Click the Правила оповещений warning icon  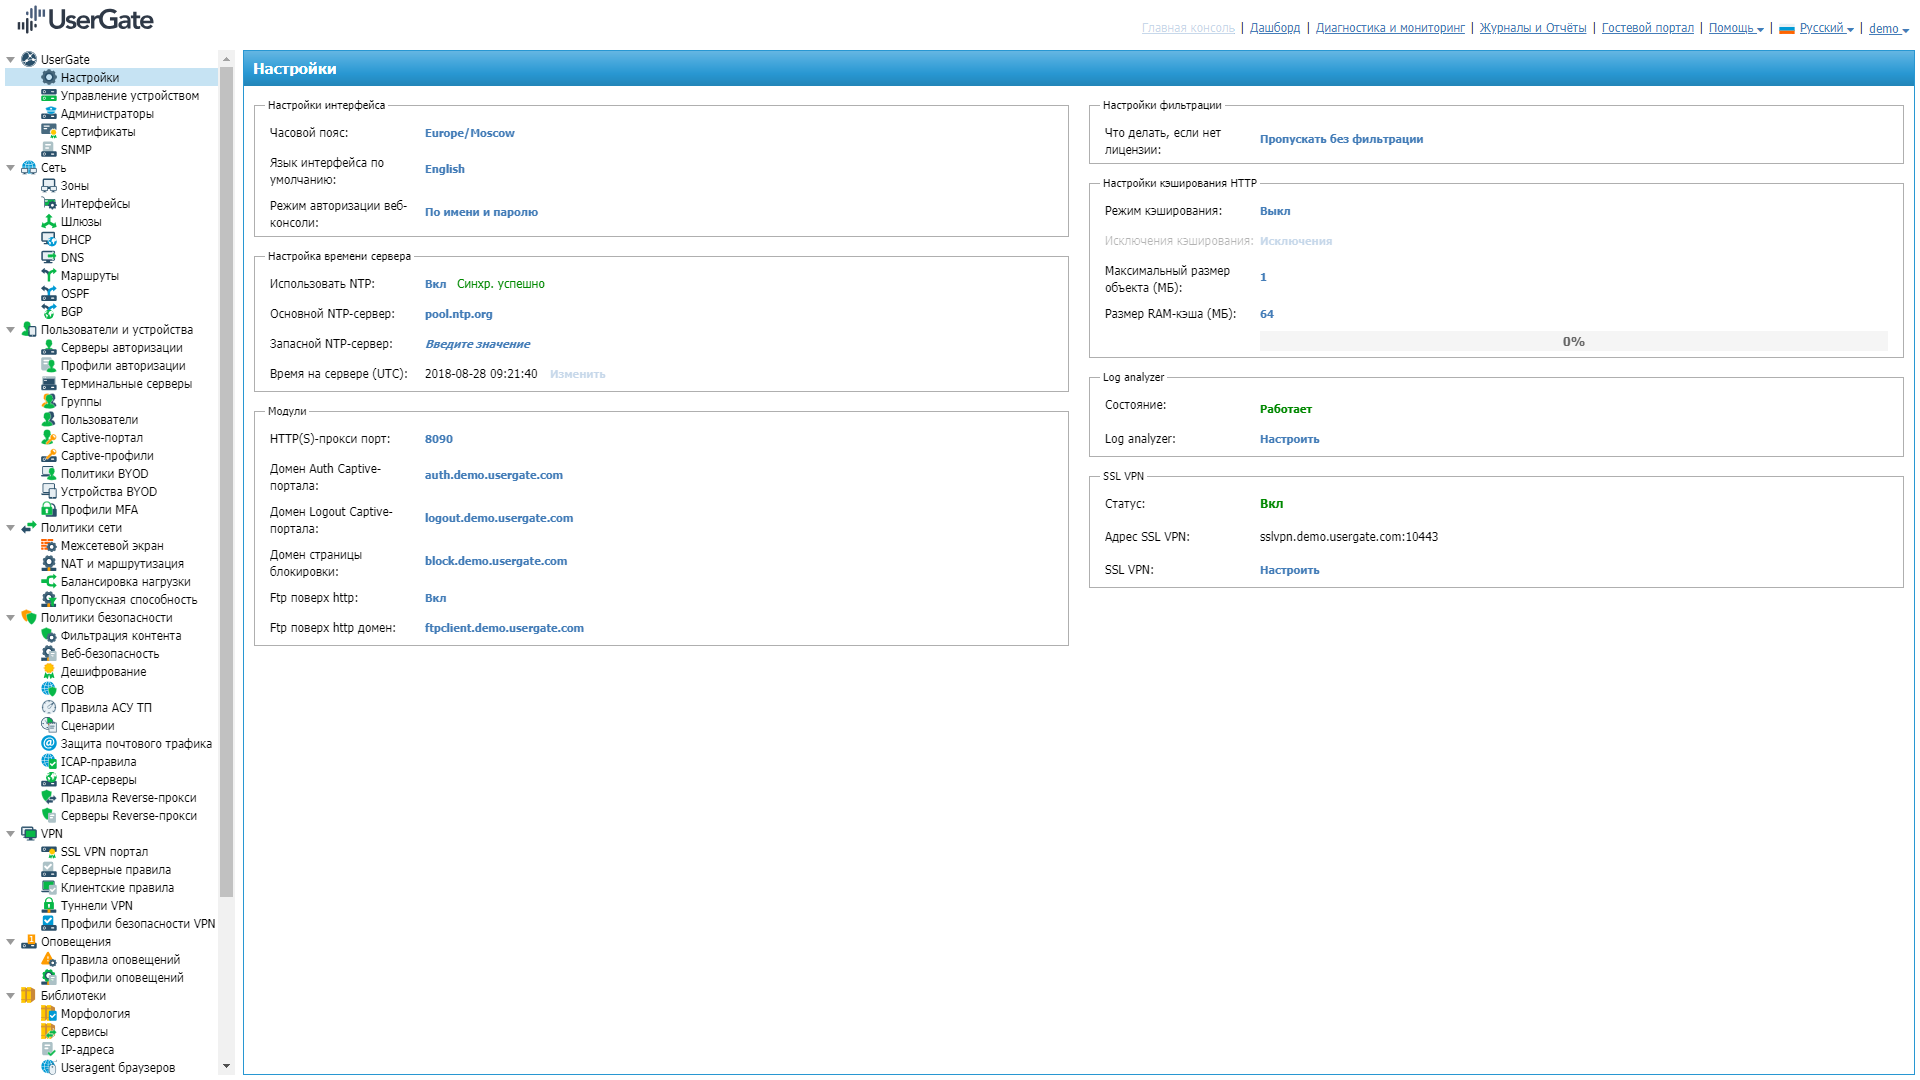click(x=48, y=960)
